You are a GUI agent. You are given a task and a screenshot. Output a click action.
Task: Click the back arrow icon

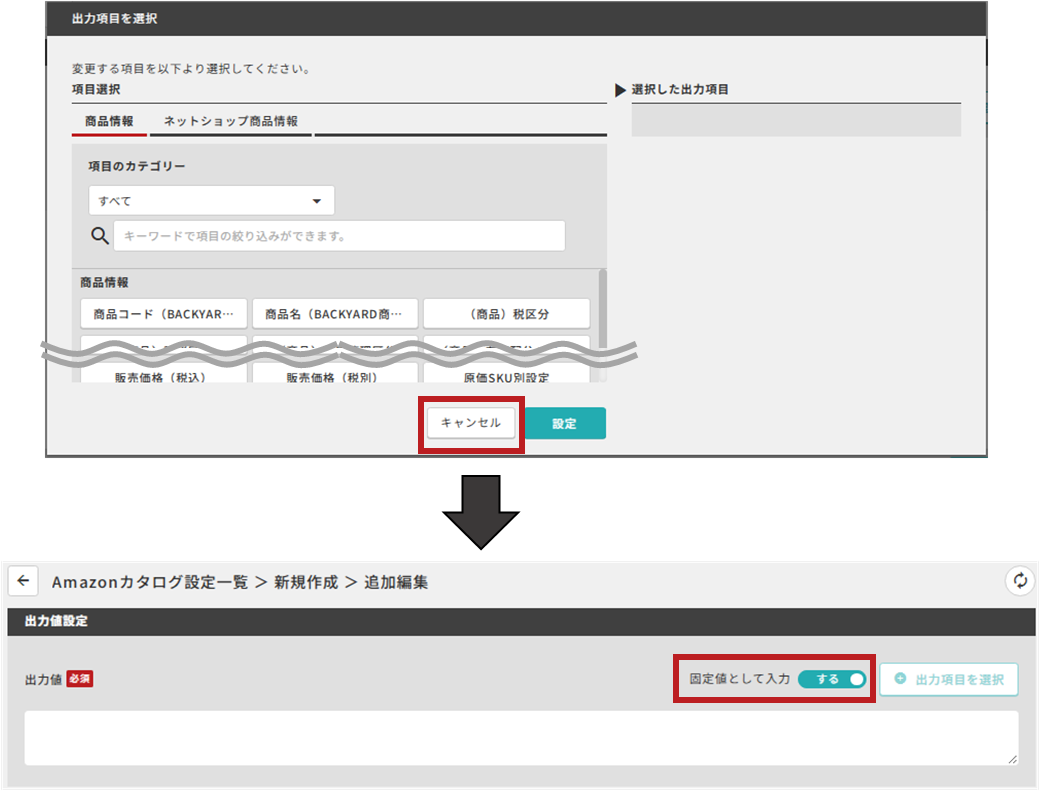(x=23, y=581)
